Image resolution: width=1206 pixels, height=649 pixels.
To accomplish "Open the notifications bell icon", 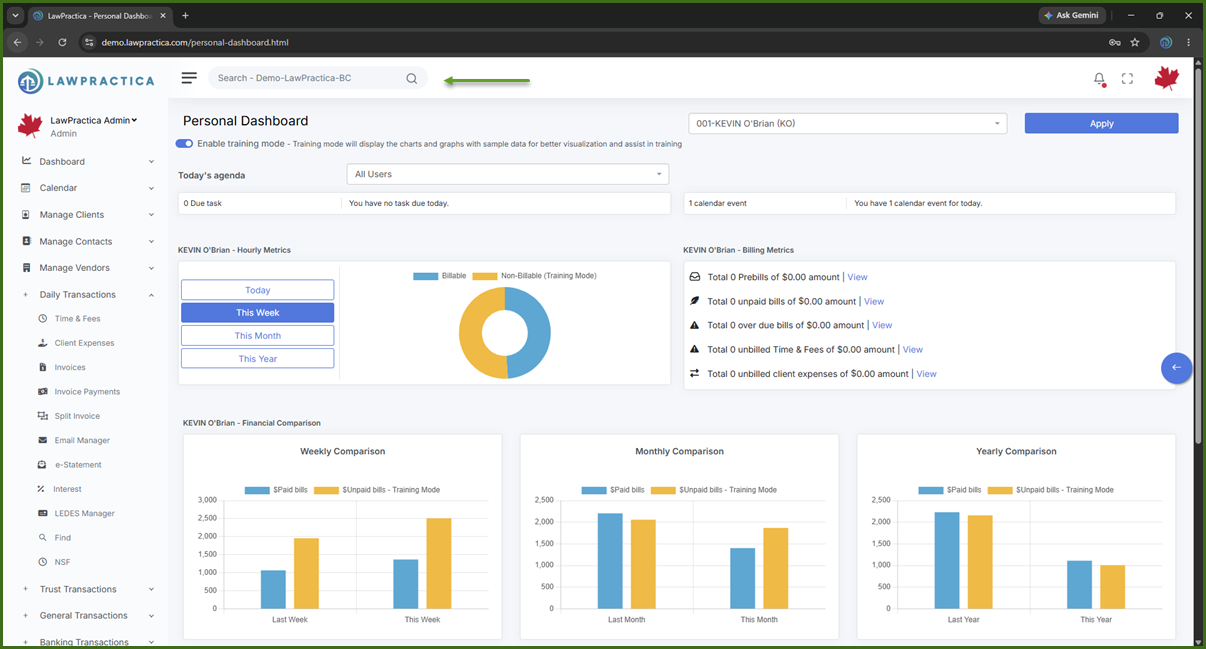I will point(1099,79).
